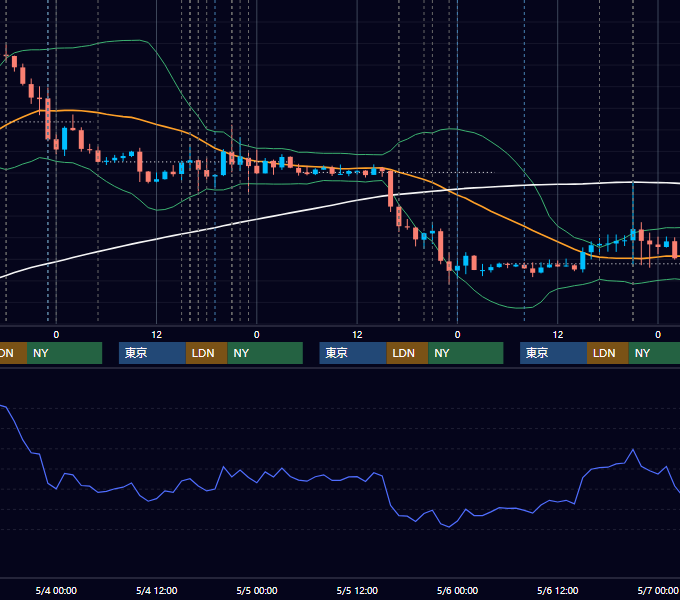Select the LDN session block on 5/4
Viewport: 680px width, 600px height.
[x=206, y=353]
